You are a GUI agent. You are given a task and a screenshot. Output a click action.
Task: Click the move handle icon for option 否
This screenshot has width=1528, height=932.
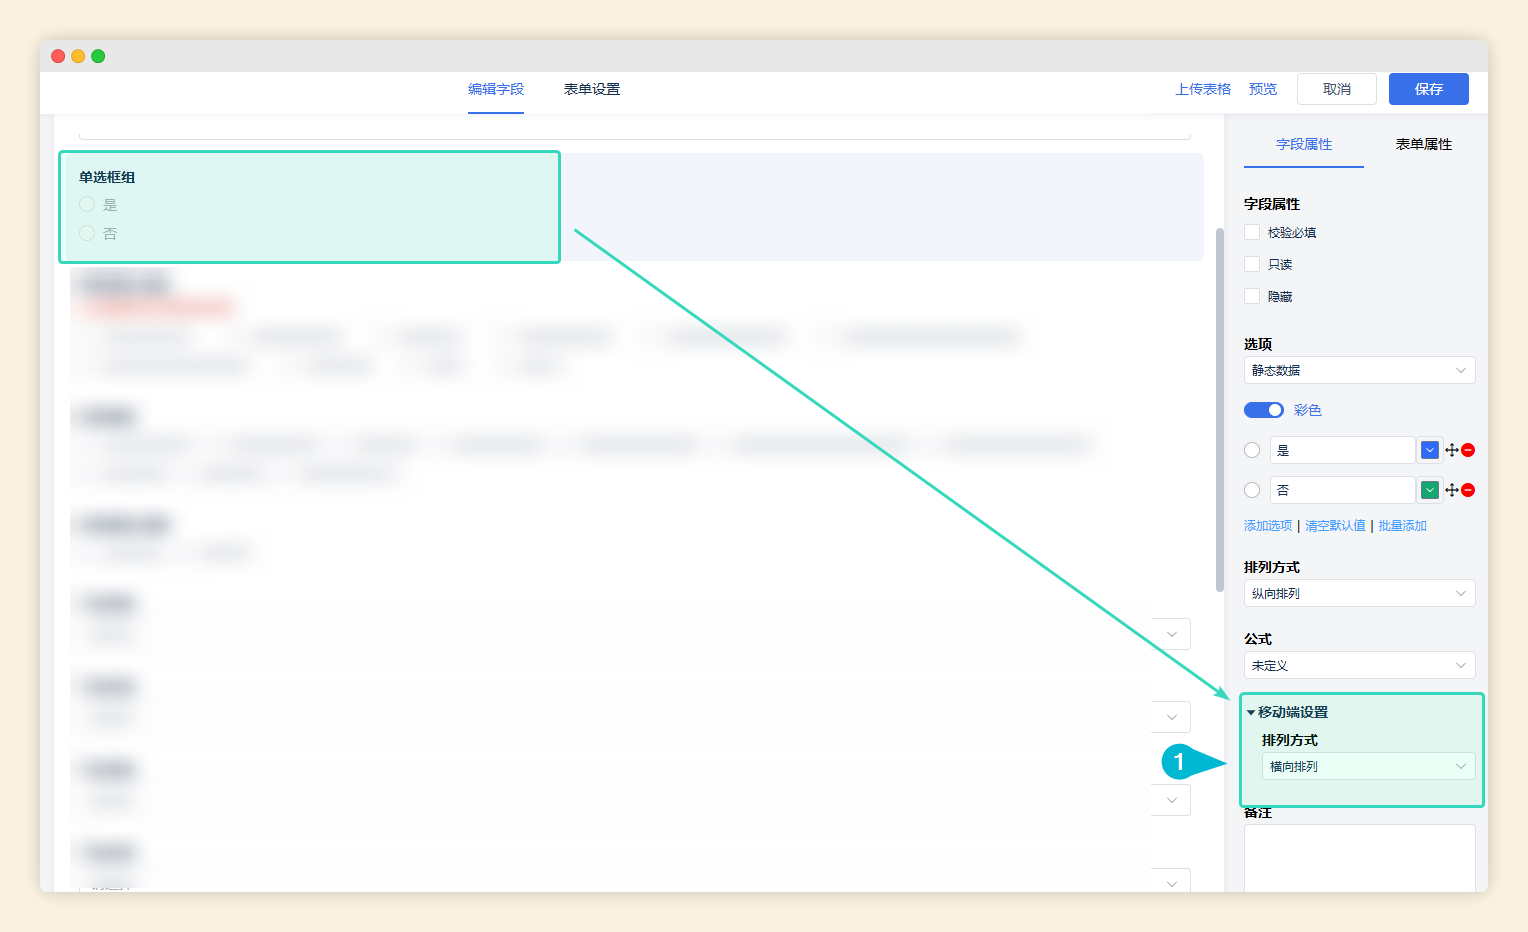pos(1451,490)
